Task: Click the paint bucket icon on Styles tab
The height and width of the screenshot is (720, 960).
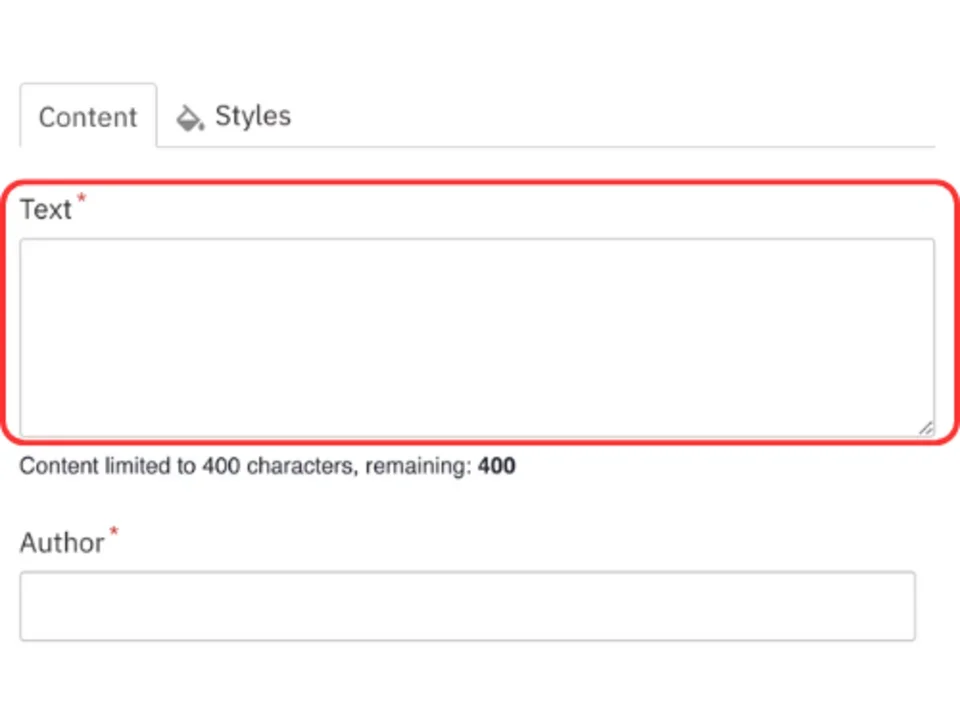Action: (189, 118)
